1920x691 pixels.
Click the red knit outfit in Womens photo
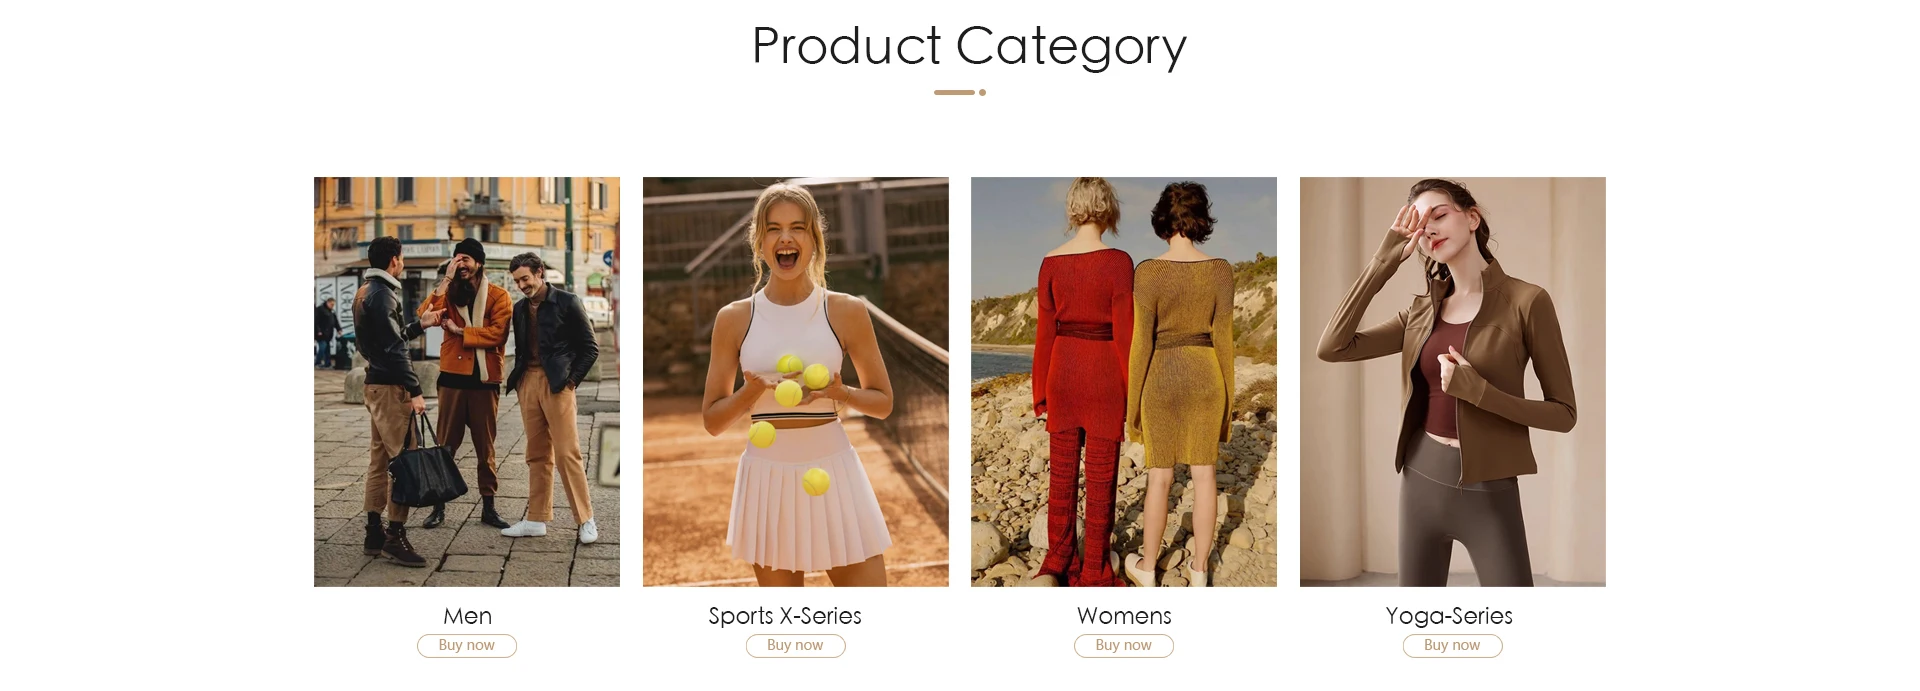(x=1080, y=400)
